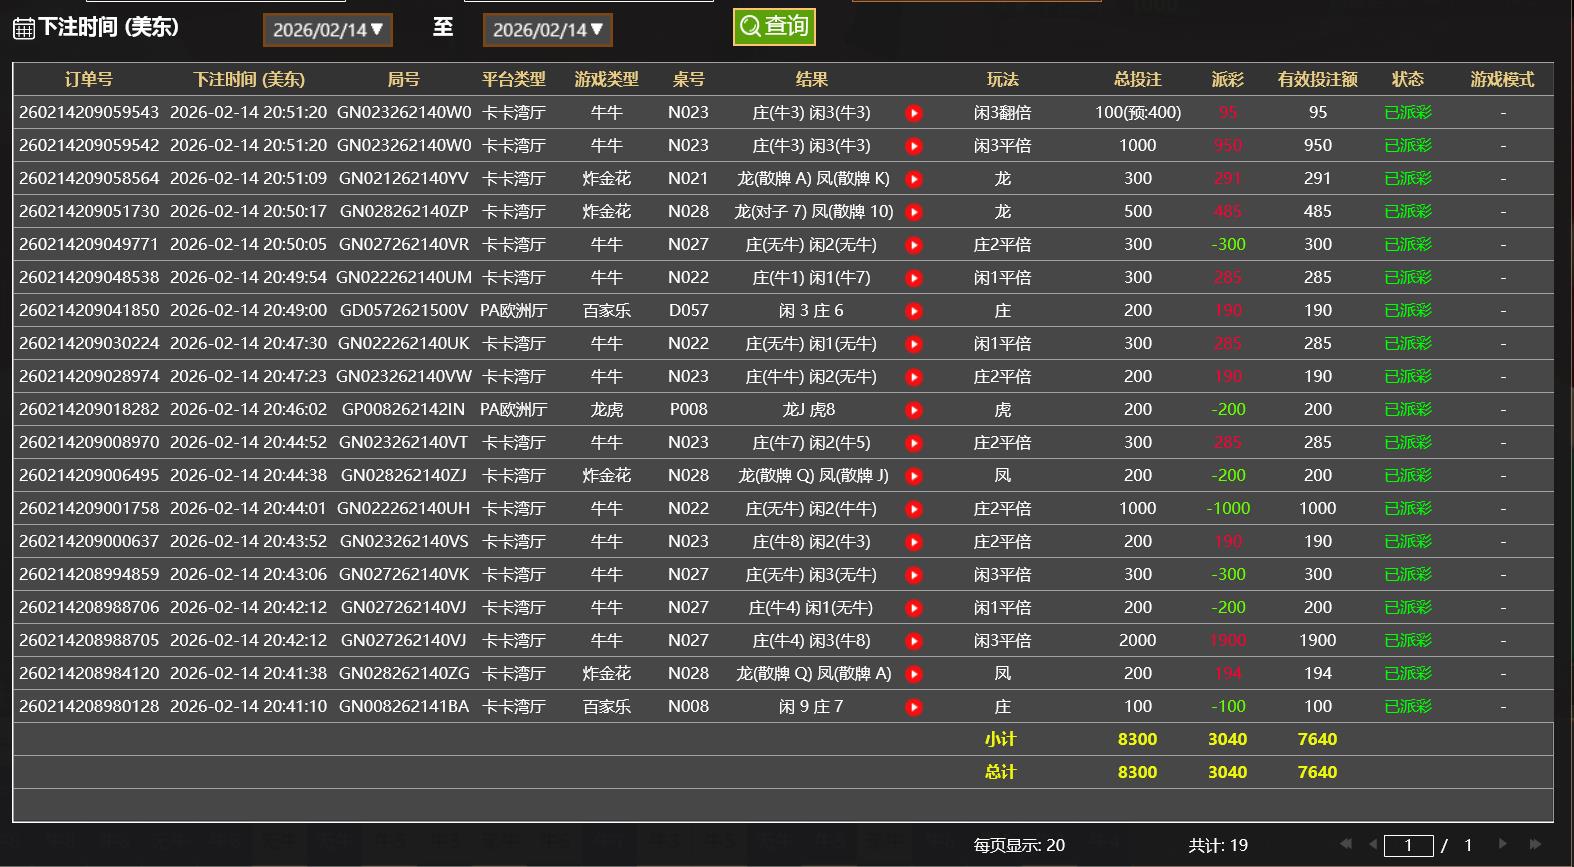This screenshot has width=1574, height=867.
Task: Go to the next page arrow
Action: coord(1502,844)
